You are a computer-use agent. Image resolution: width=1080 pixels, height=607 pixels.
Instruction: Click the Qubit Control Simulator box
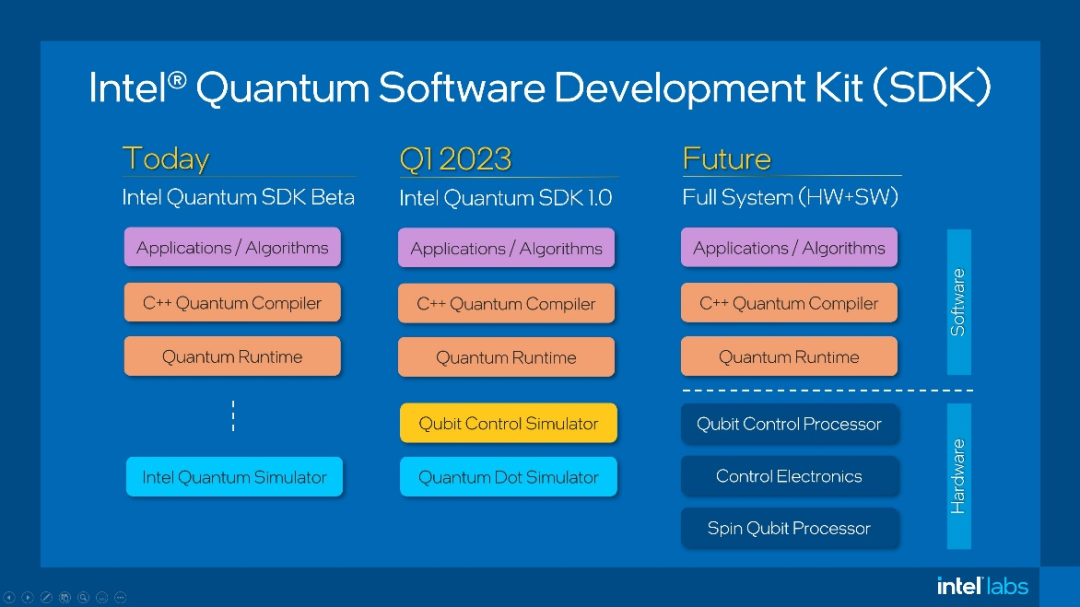508,423
